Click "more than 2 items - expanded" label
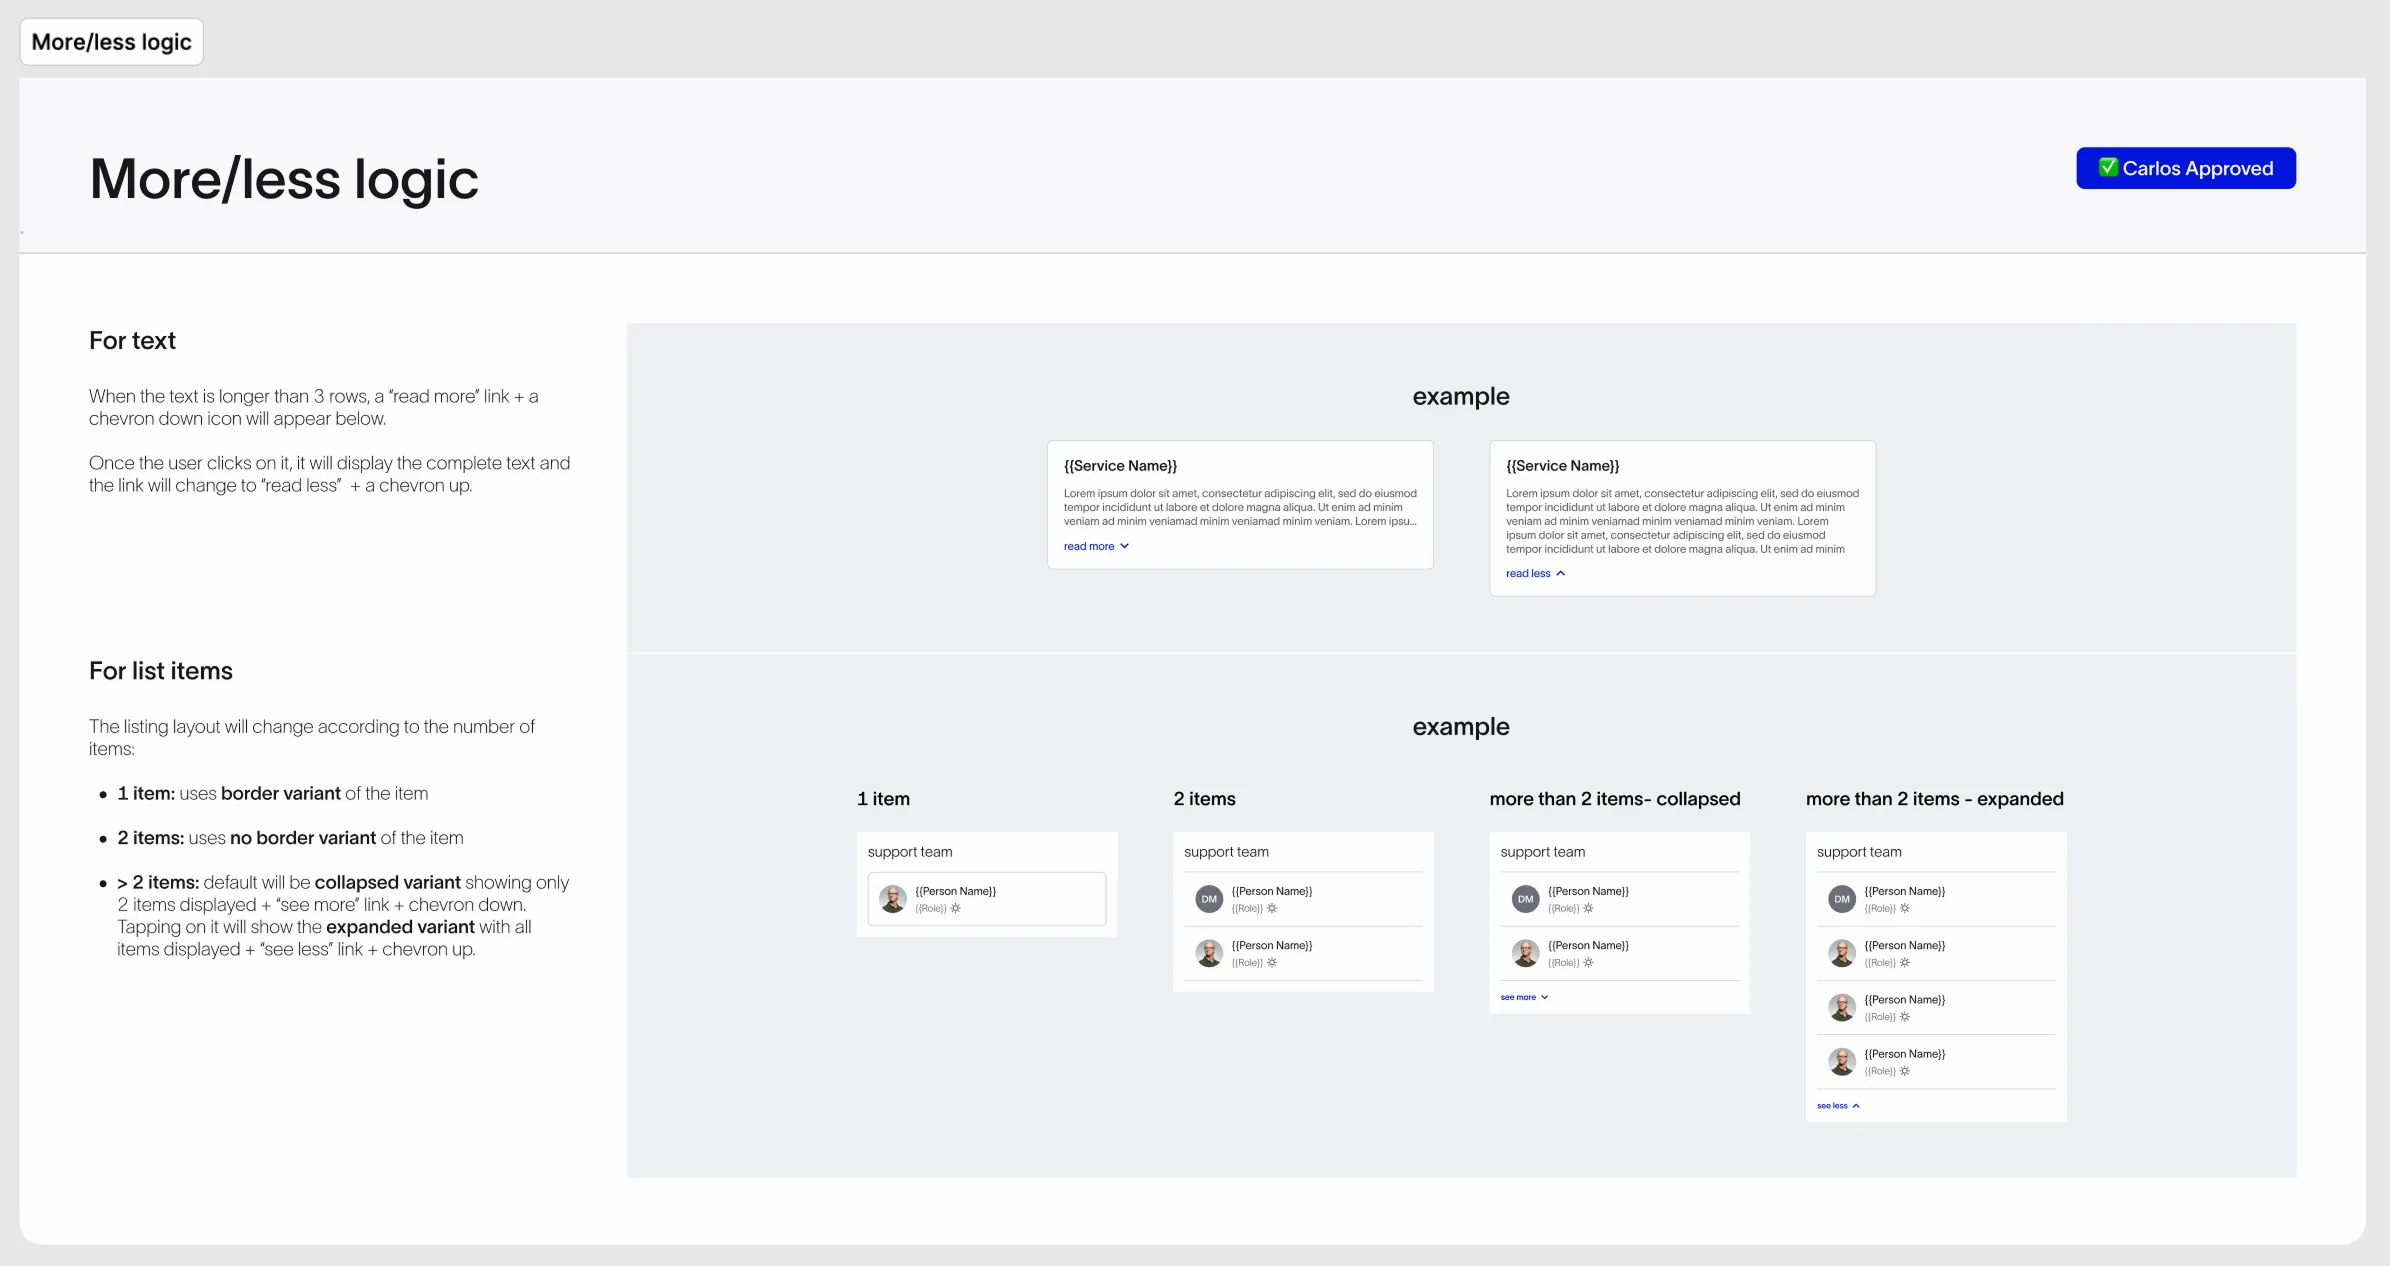This screenshot has height=1266, width=2390. (x=1935, y=799)
